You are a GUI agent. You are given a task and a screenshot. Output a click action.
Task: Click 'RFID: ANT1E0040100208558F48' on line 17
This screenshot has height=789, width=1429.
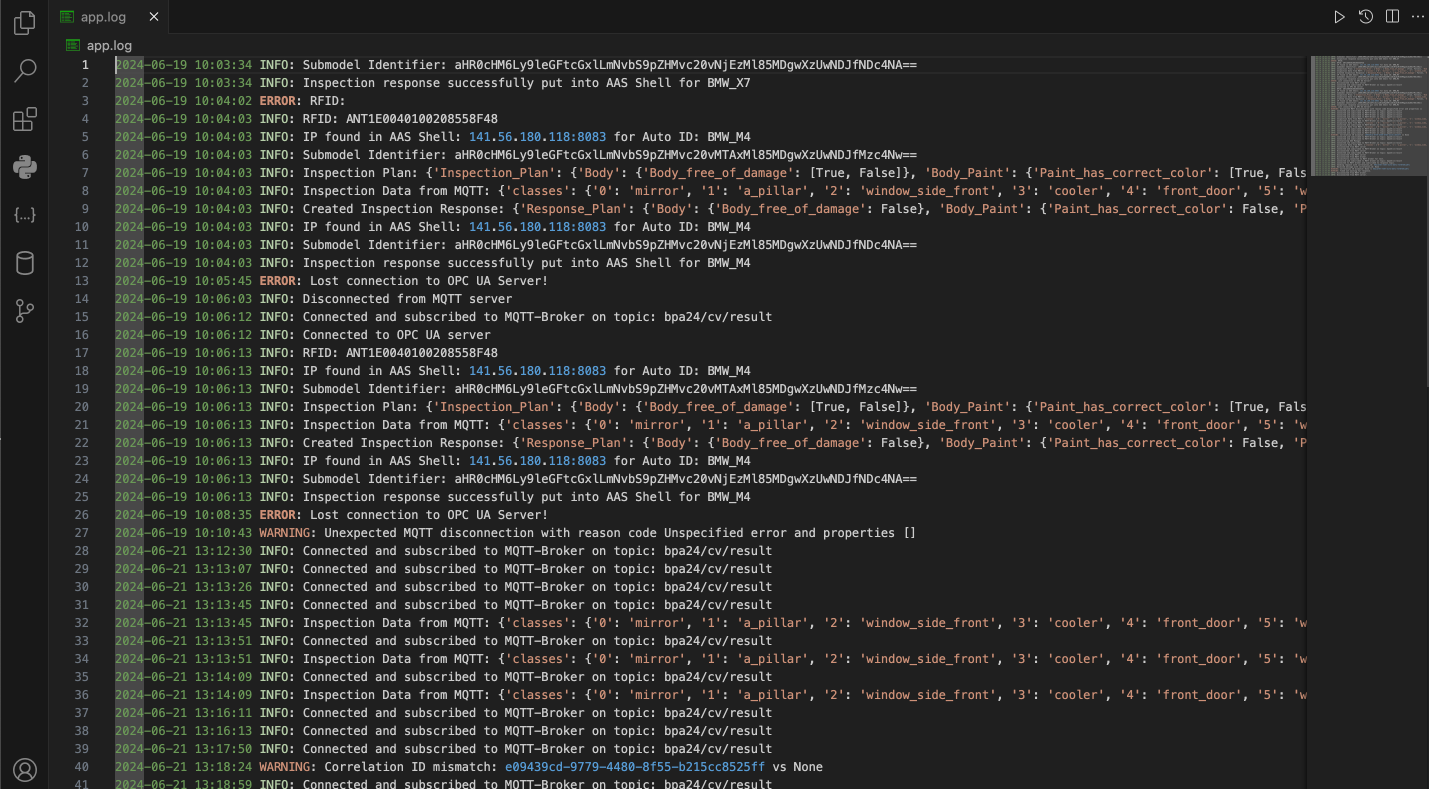[400, 353]
